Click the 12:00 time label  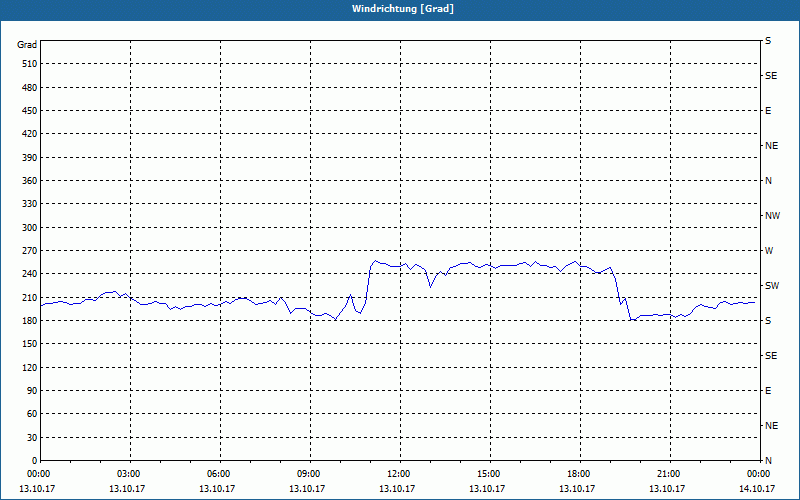398,474
